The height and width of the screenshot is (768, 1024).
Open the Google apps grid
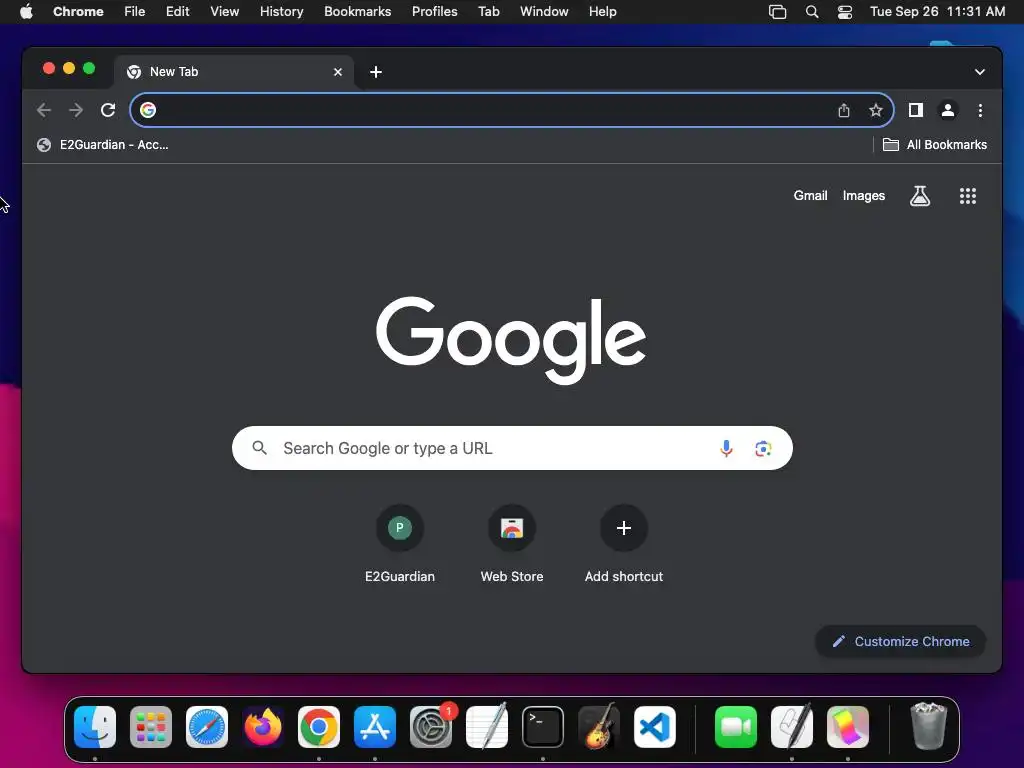[968, 196]
